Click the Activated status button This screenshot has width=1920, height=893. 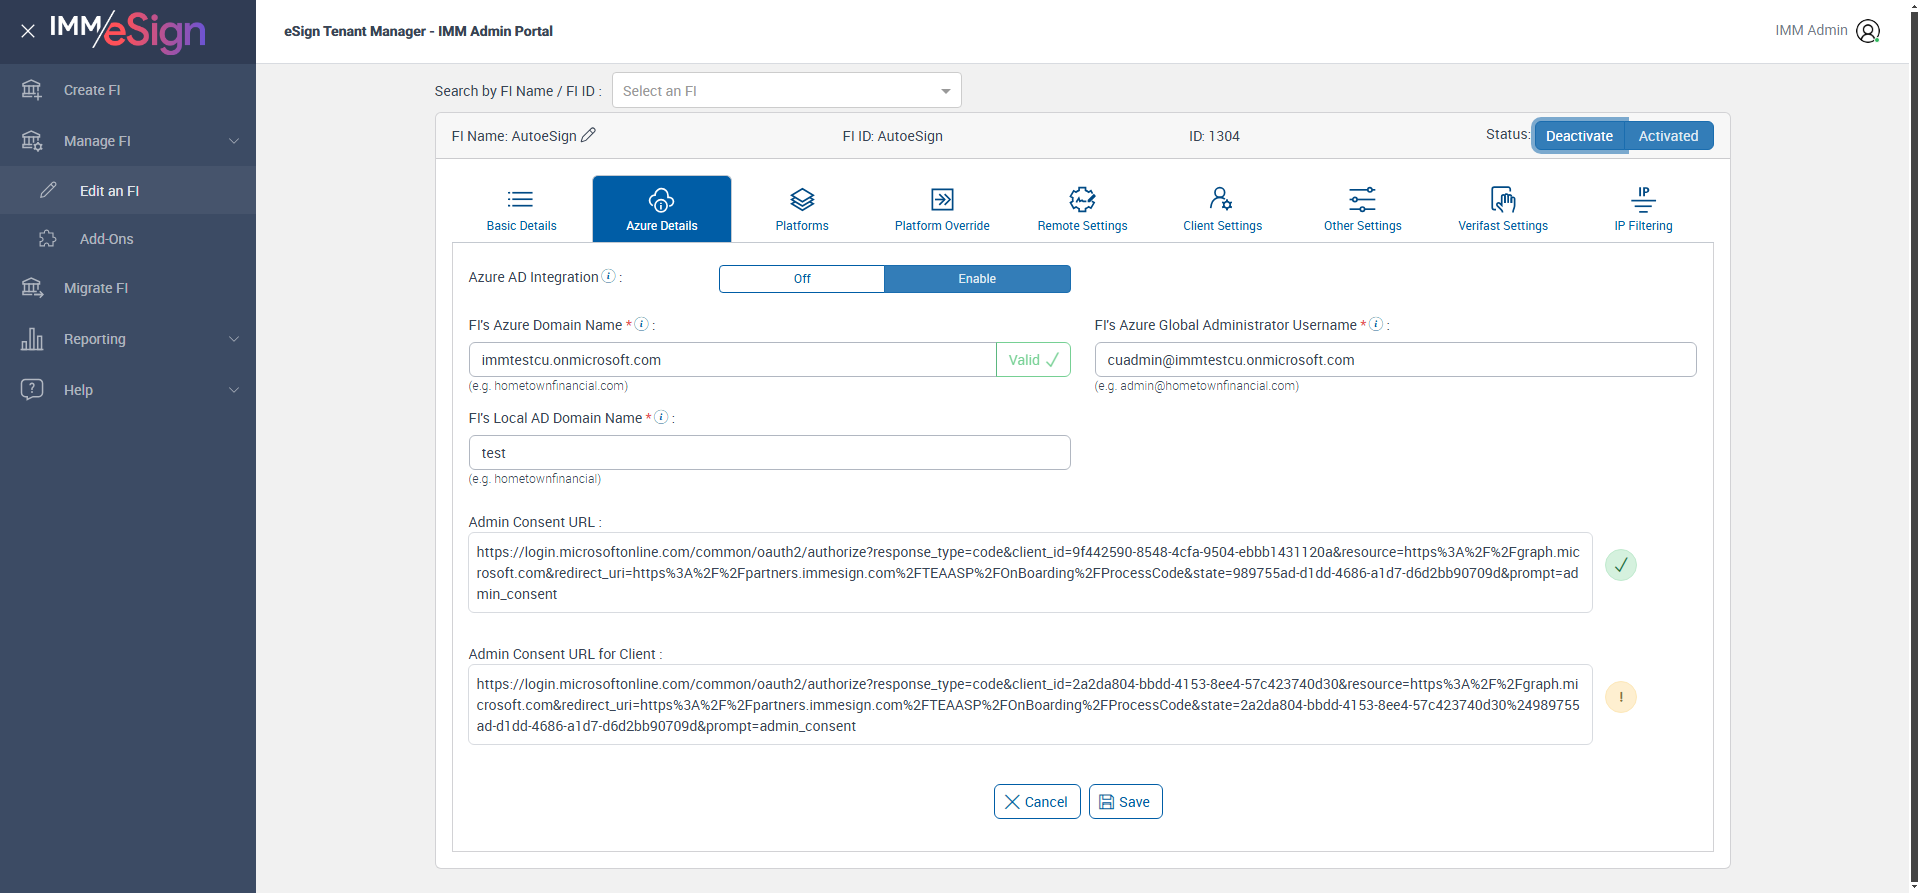pos(1668,136)
